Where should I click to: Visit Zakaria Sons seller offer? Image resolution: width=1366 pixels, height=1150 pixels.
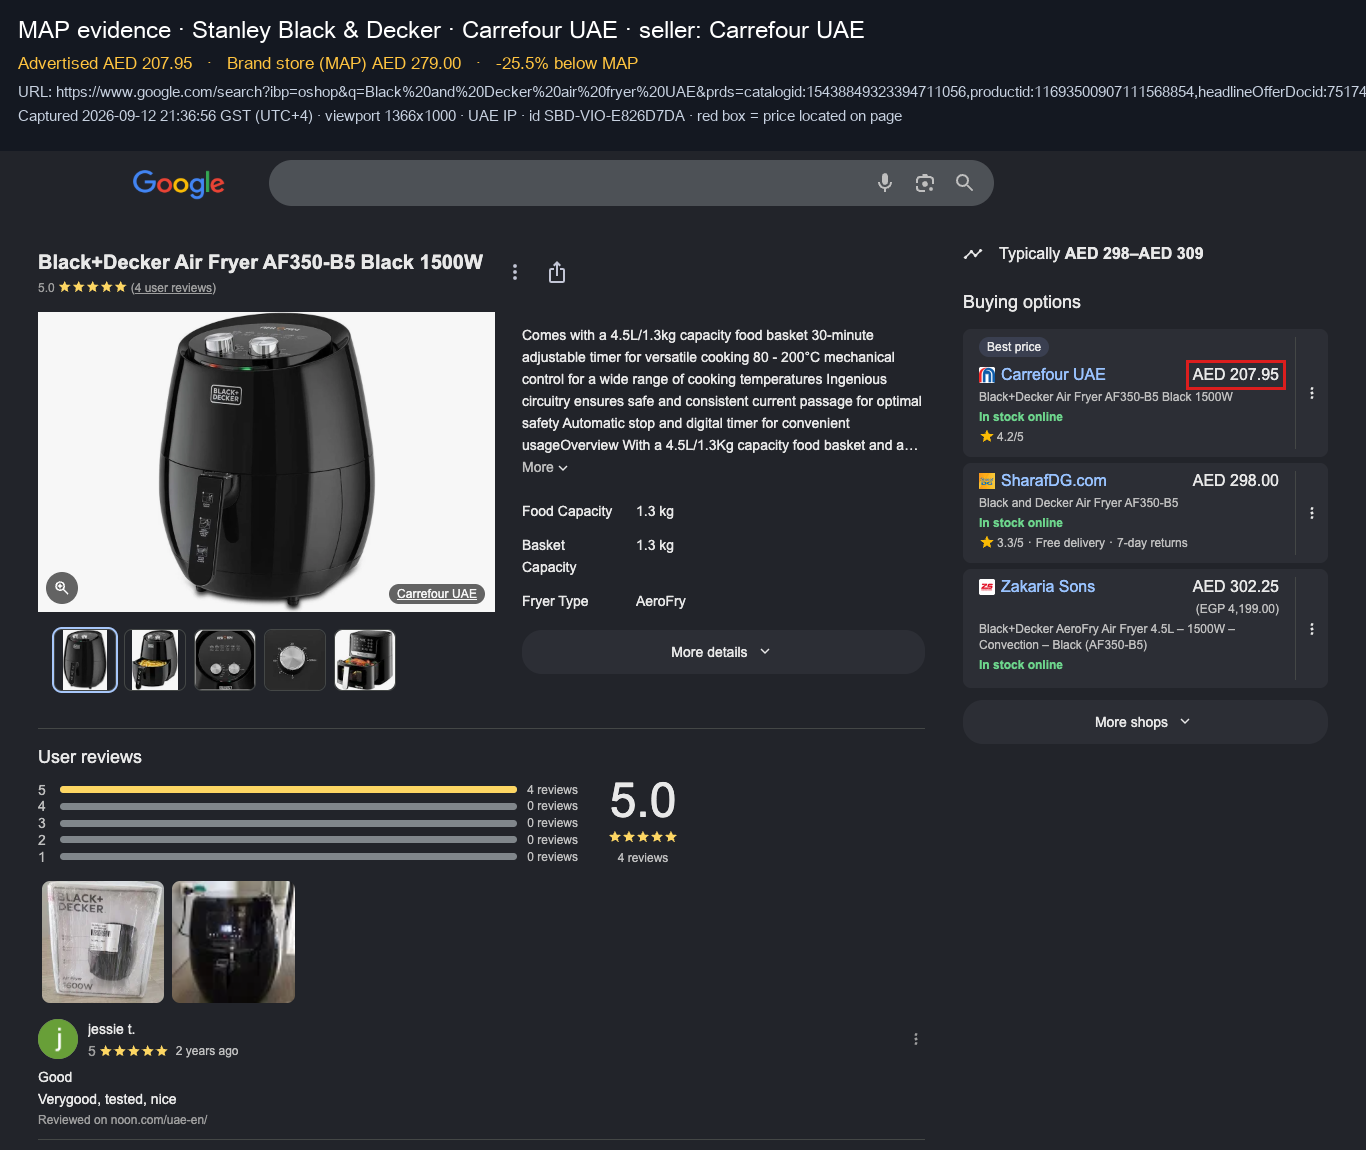click(1048, 586)
